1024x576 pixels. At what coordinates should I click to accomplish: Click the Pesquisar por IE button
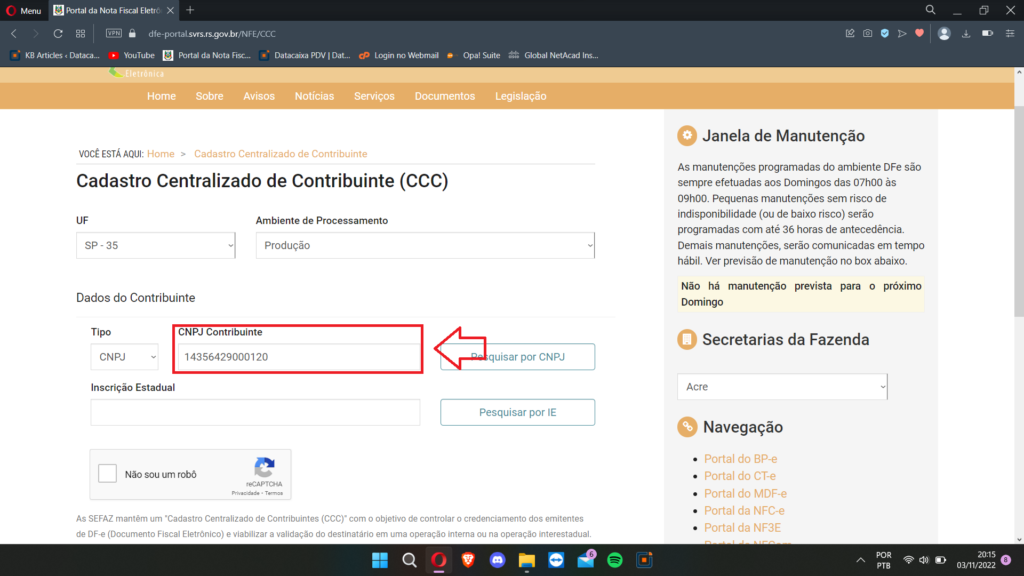[517, 413]
